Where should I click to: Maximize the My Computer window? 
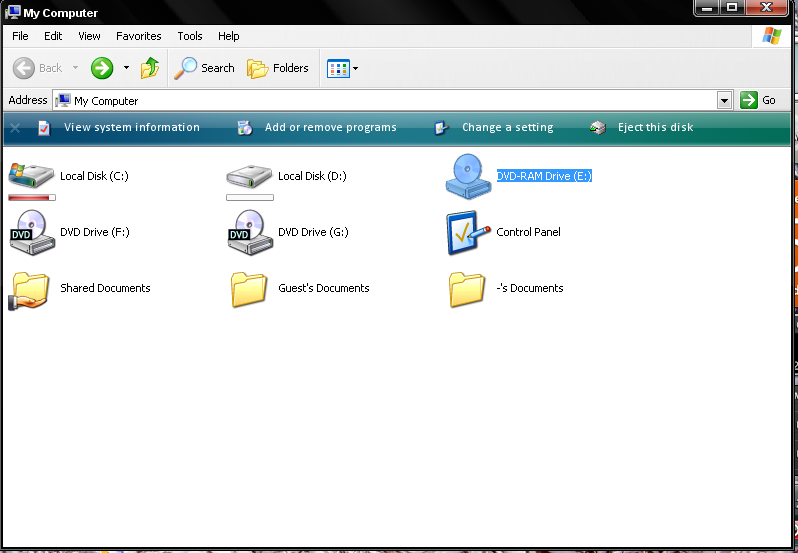point(732,8)
